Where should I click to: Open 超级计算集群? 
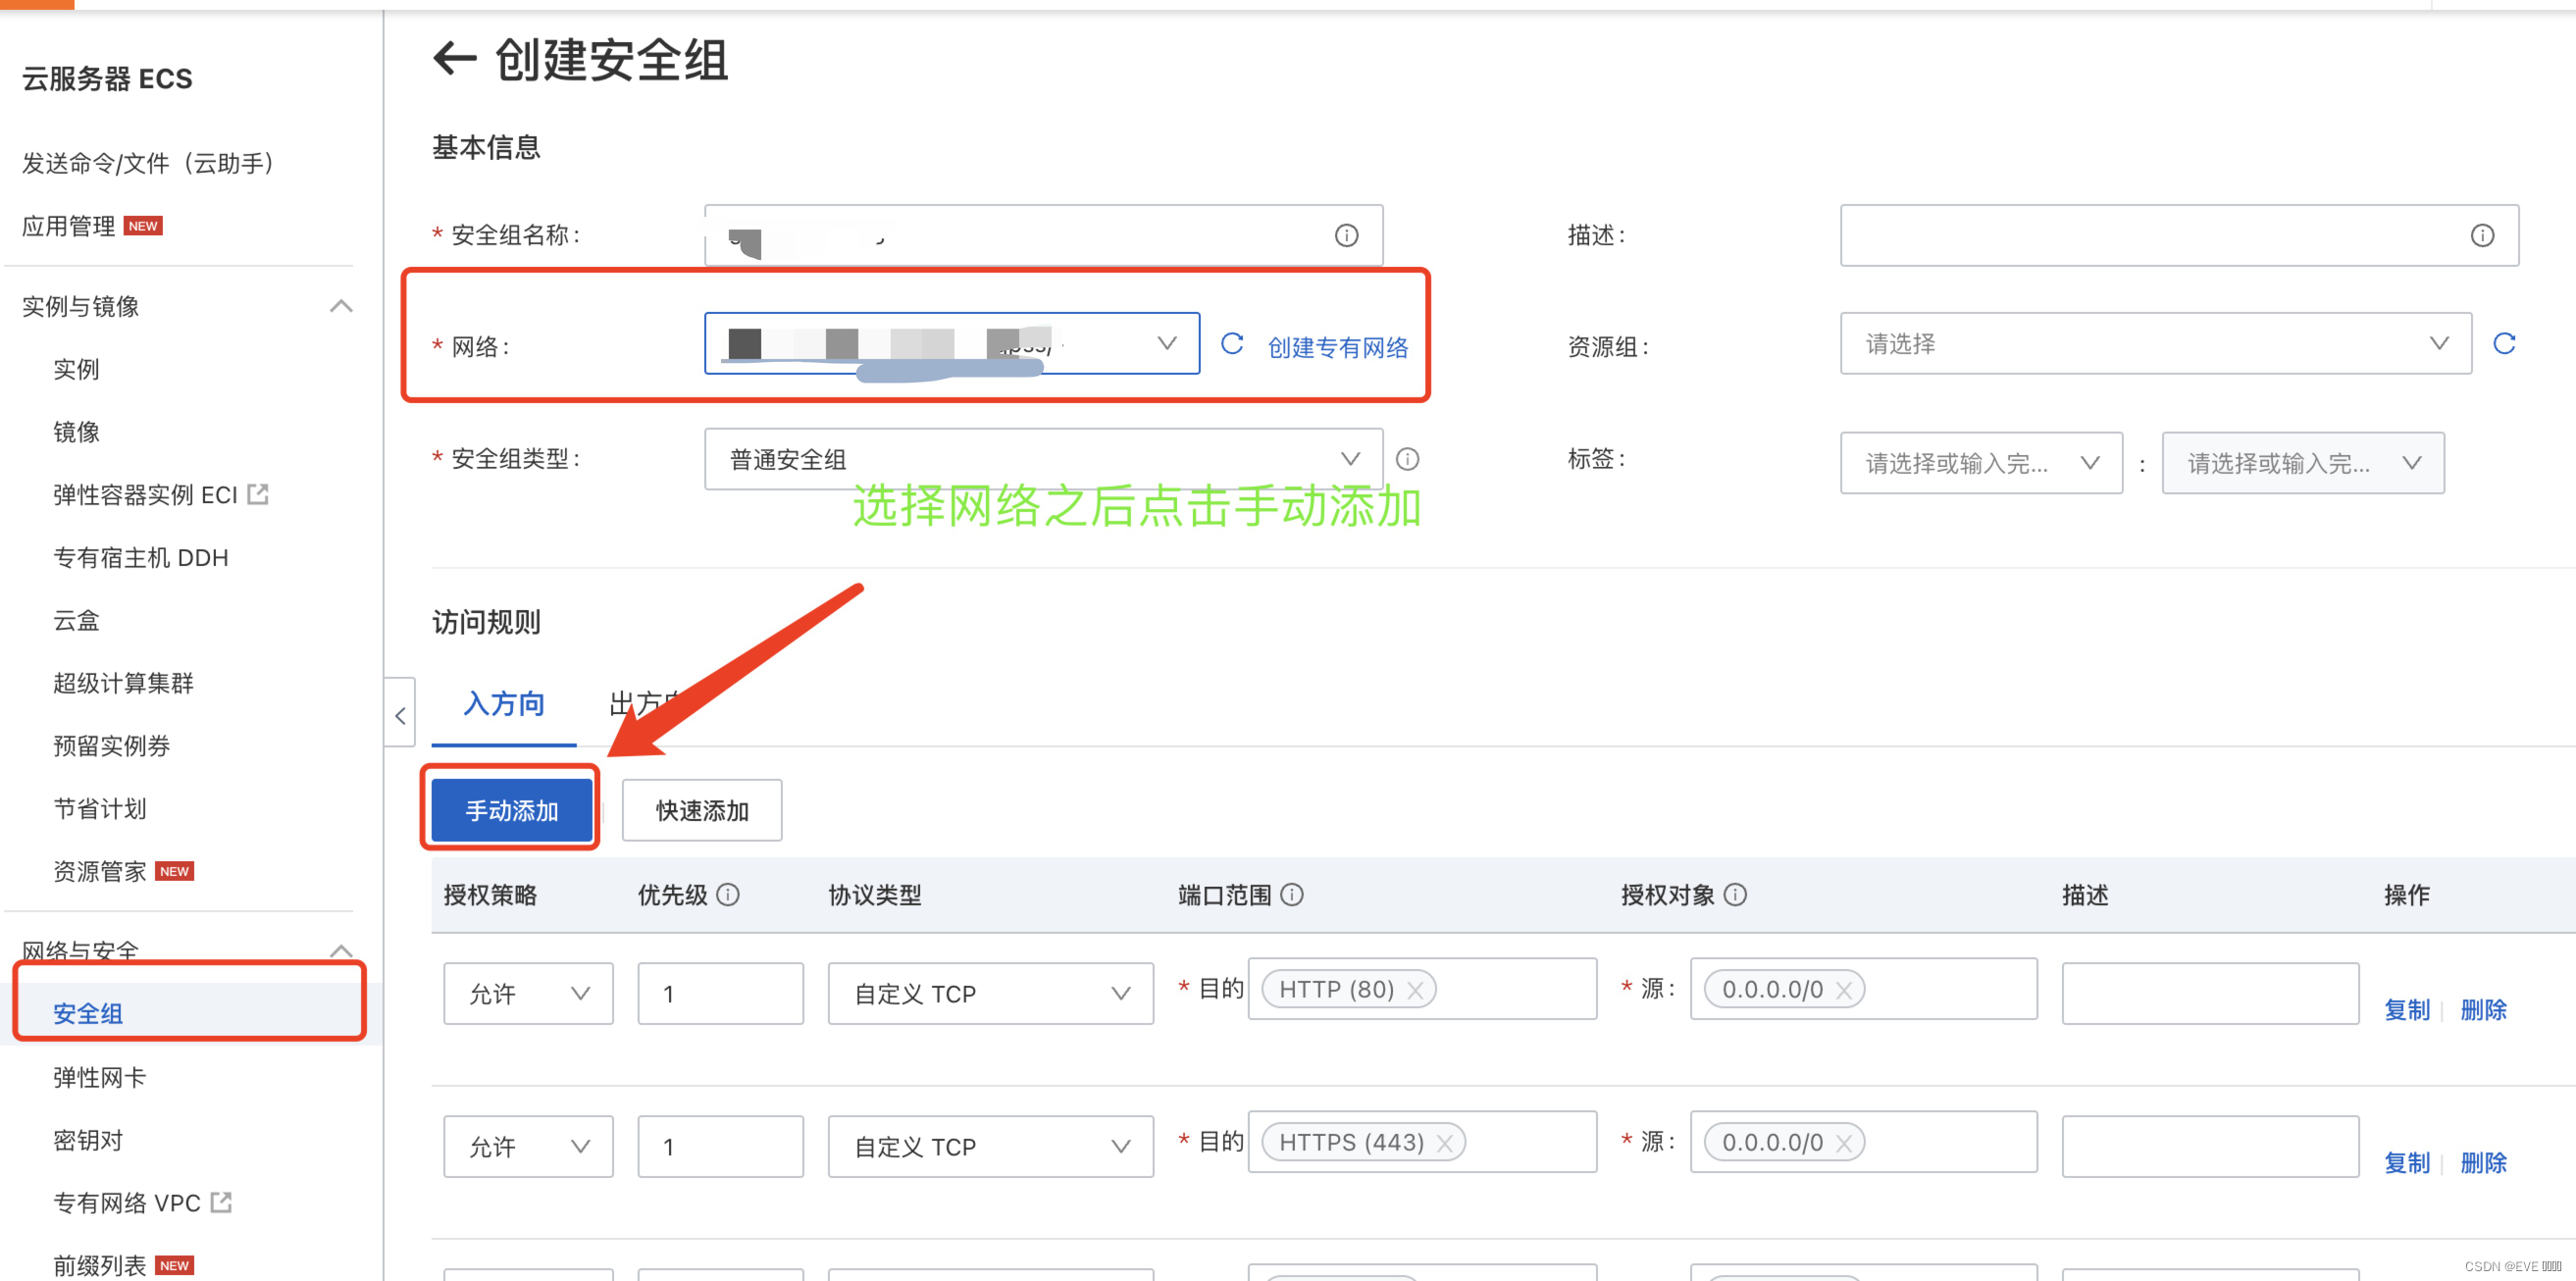point(123,683)
